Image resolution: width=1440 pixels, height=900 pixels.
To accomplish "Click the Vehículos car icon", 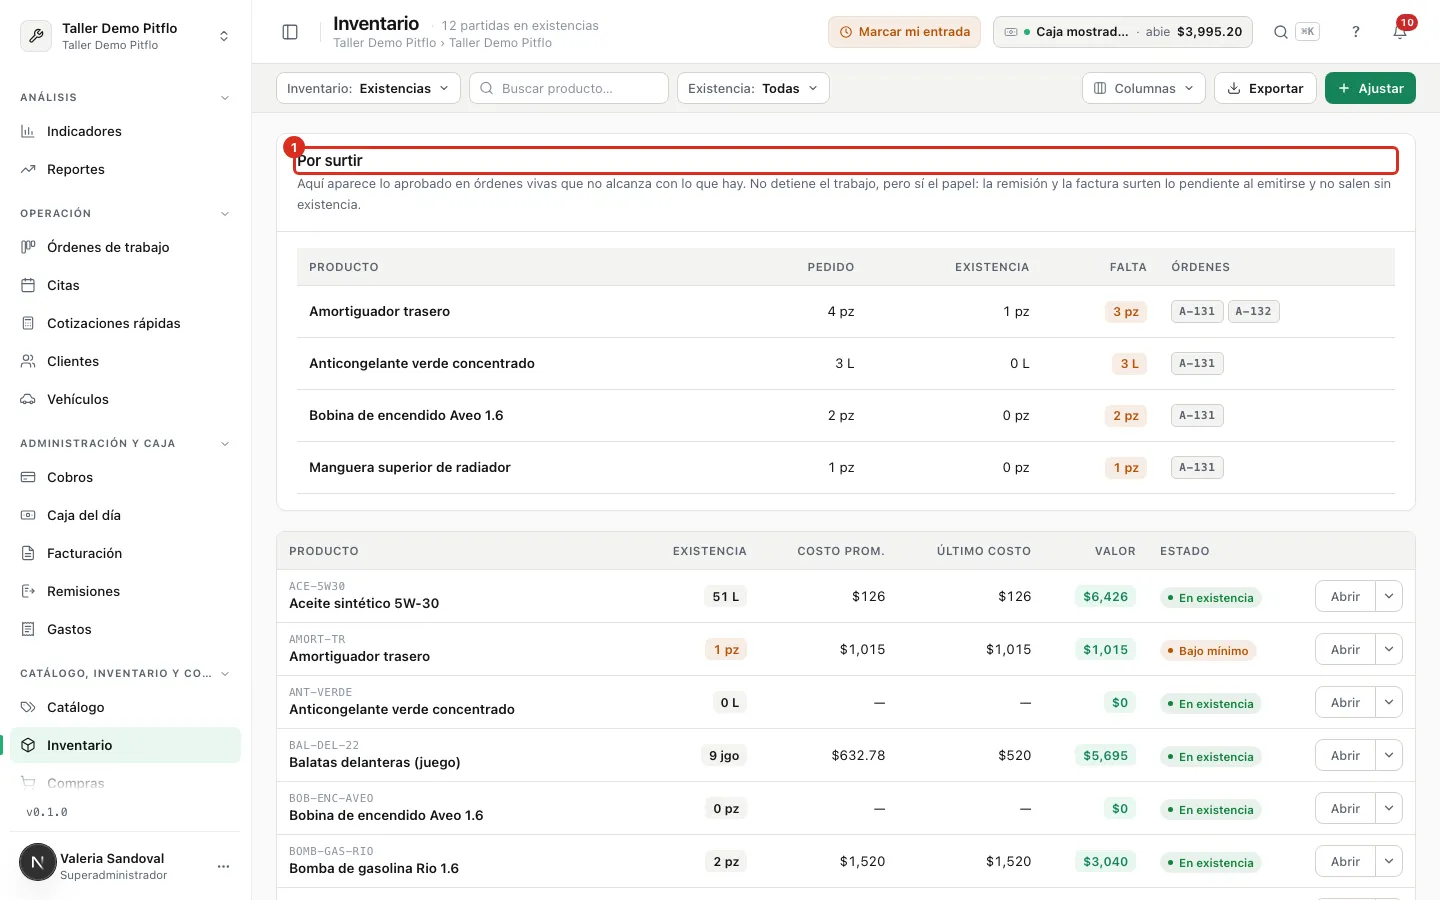I will (x=28, y=399).
